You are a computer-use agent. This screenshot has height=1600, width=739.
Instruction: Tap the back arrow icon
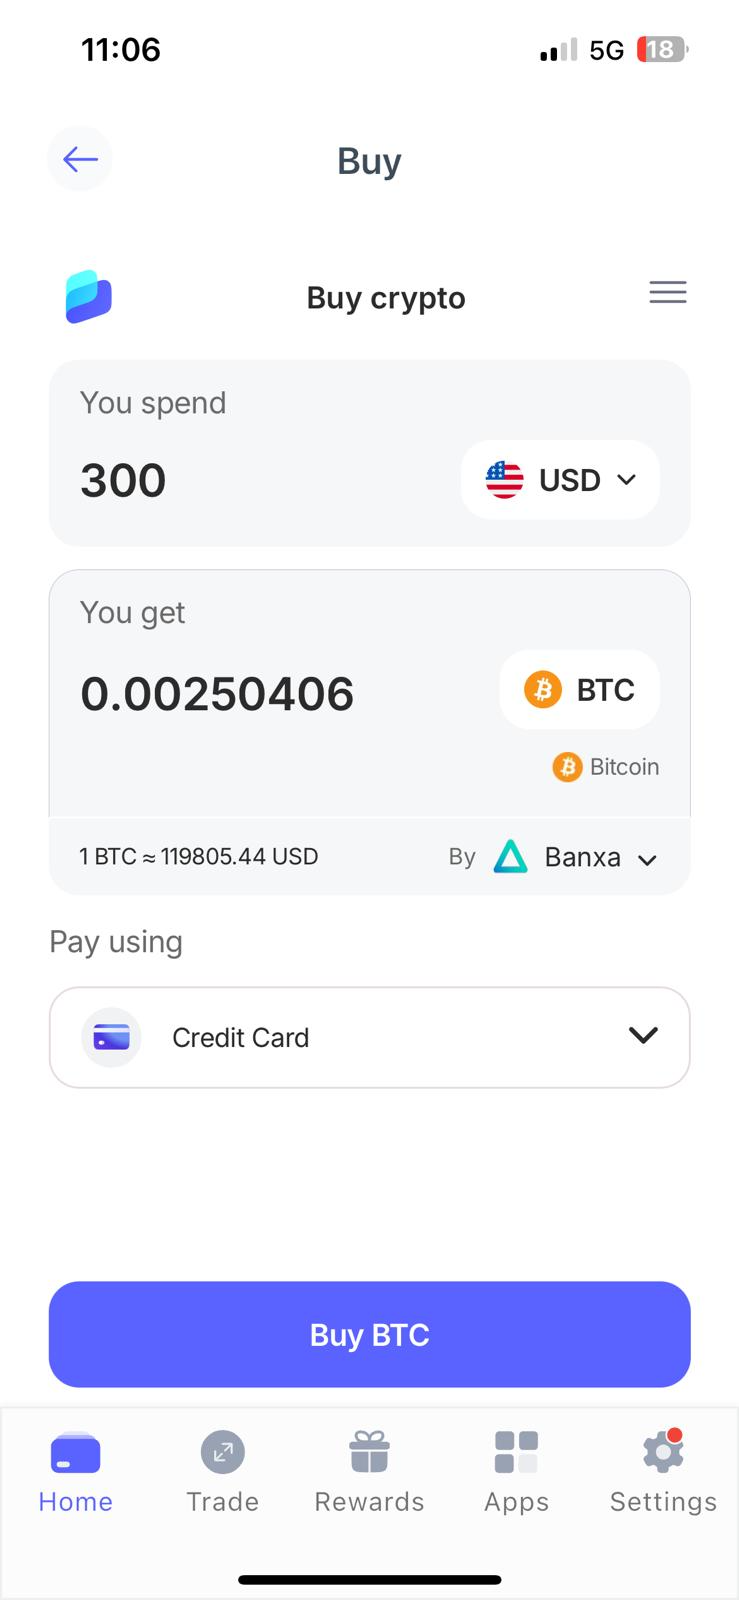click(80, 159)
